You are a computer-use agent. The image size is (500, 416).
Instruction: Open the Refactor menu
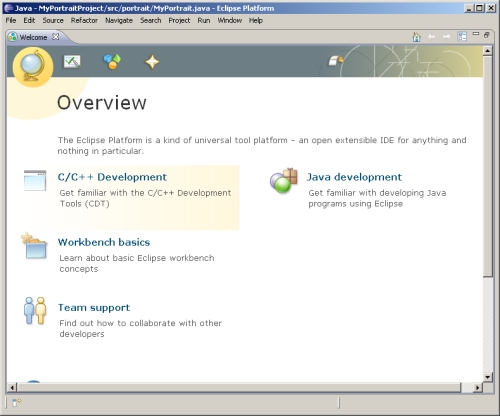84,20
